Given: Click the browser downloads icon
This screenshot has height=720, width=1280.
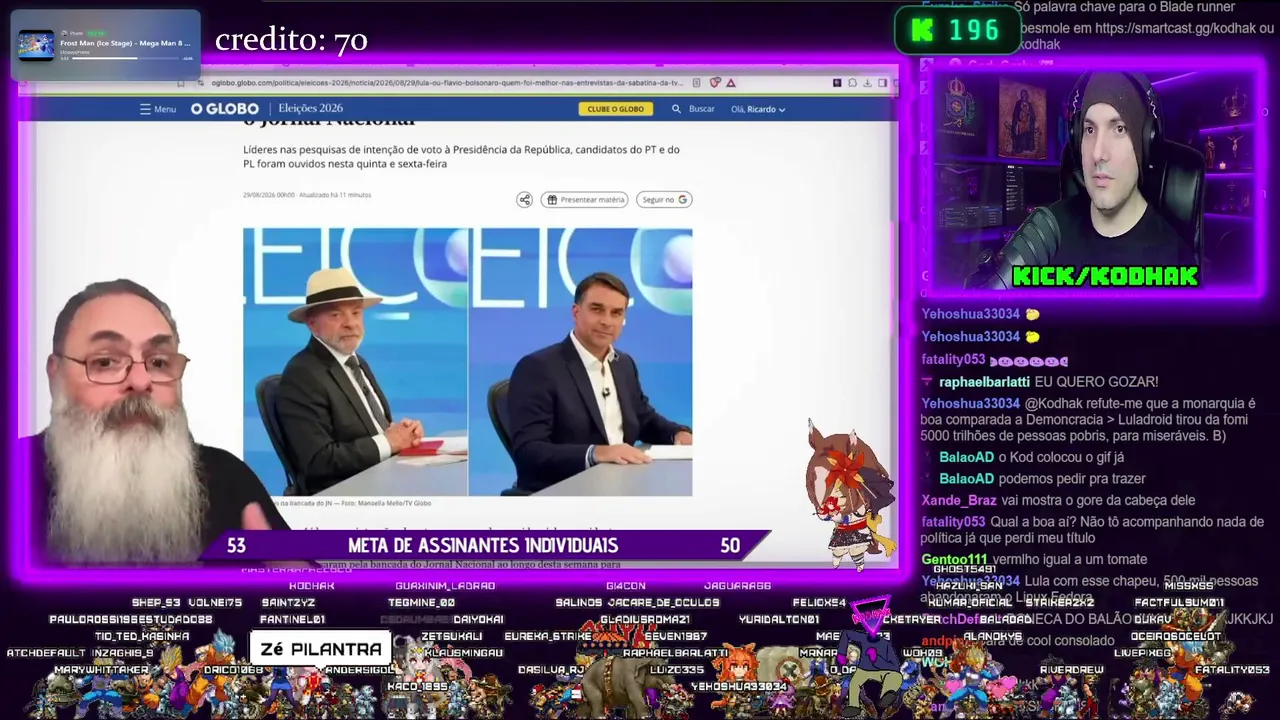Looking at the screenshot, I should pos(867,83).
